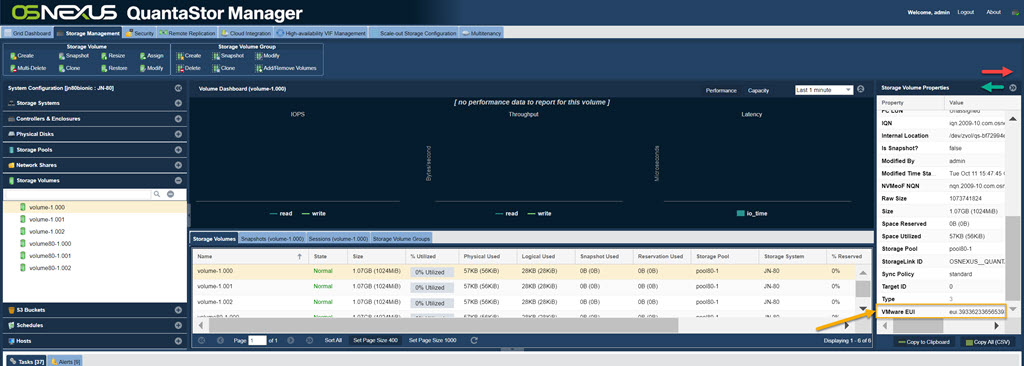
Task: Expand the Storage Systems section
Action: coord(178,103)
